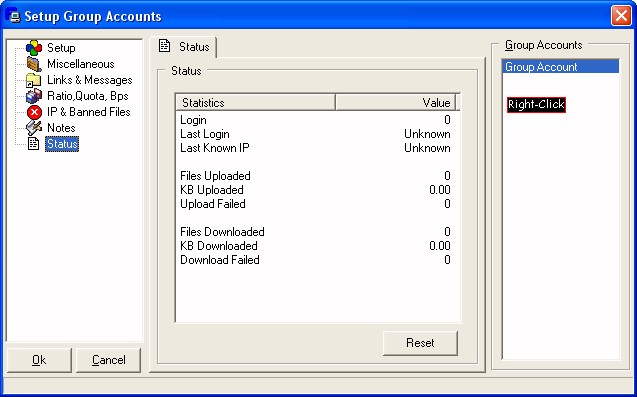Viewport: 637px width, 397px height.
Task: Select the Last Login row
Action: 315,134
